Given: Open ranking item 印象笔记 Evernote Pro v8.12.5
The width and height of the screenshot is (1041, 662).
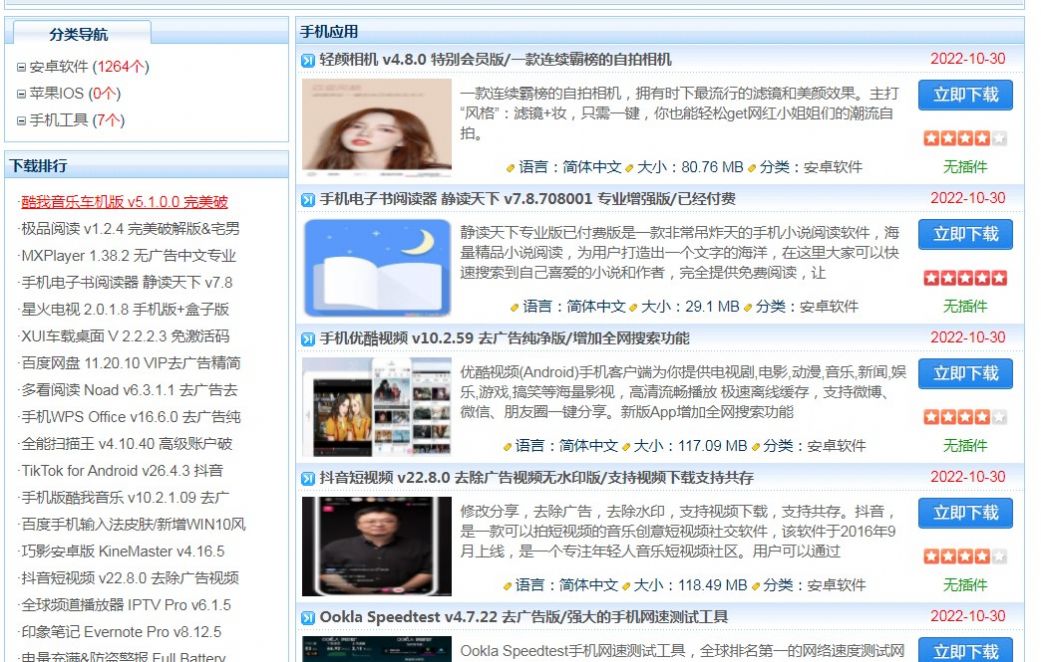Looking at the screenshot, I should pyautogui.click(x=121, y=632).
